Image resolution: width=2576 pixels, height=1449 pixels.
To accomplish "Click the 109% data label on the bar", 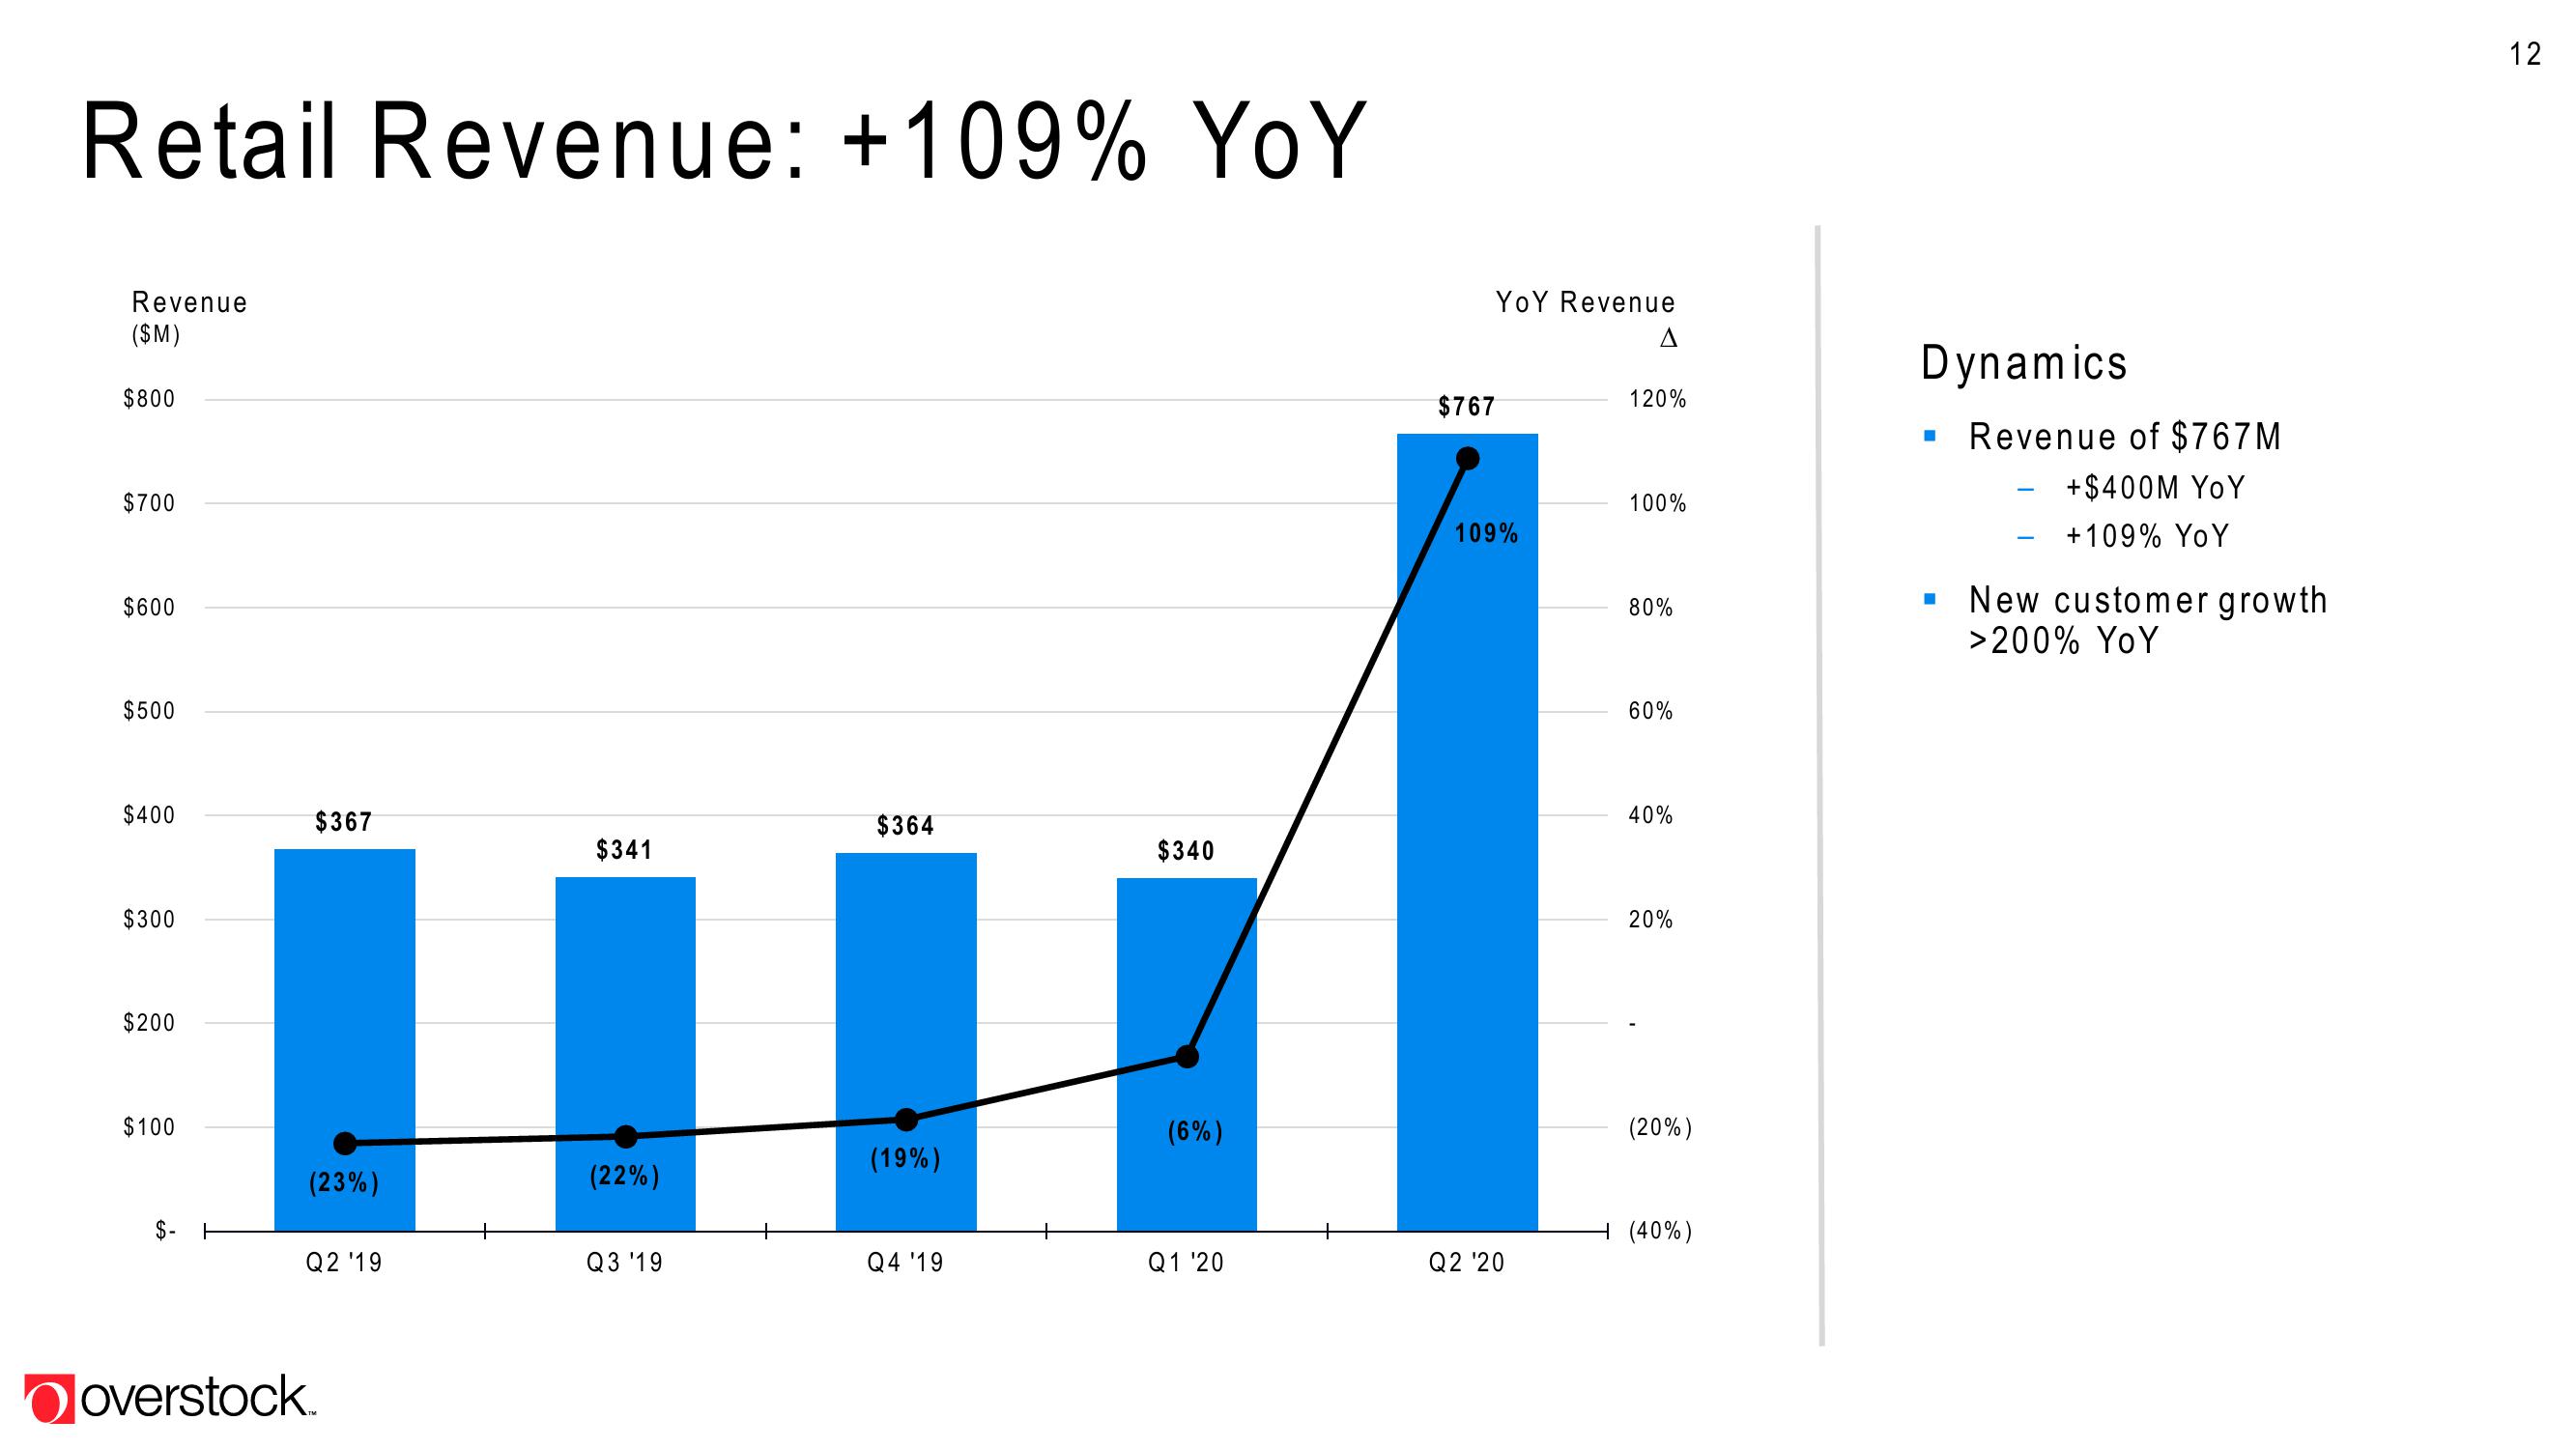I will 1487,534.
